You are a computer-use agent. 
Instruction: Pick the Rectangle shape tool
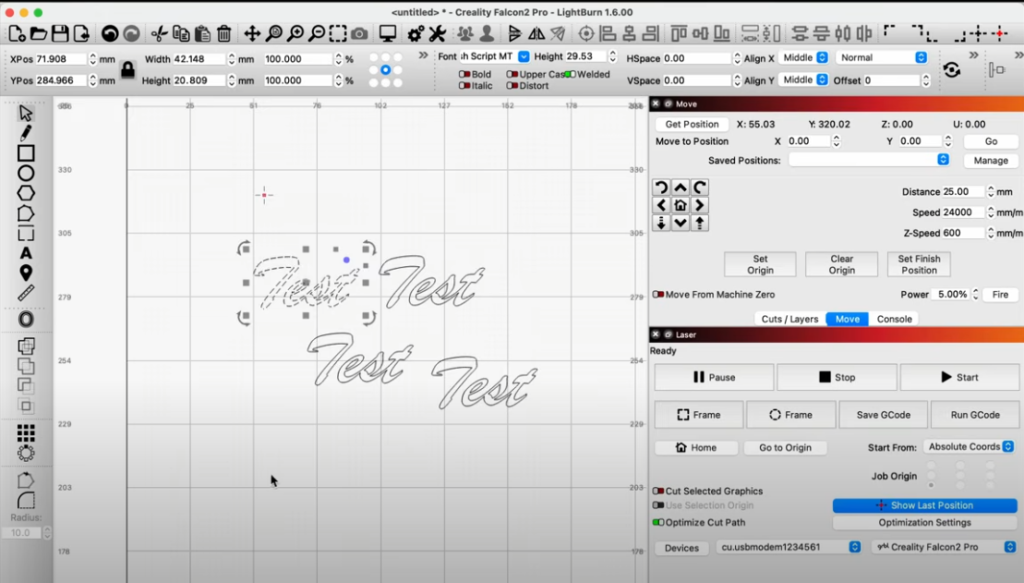26,153
